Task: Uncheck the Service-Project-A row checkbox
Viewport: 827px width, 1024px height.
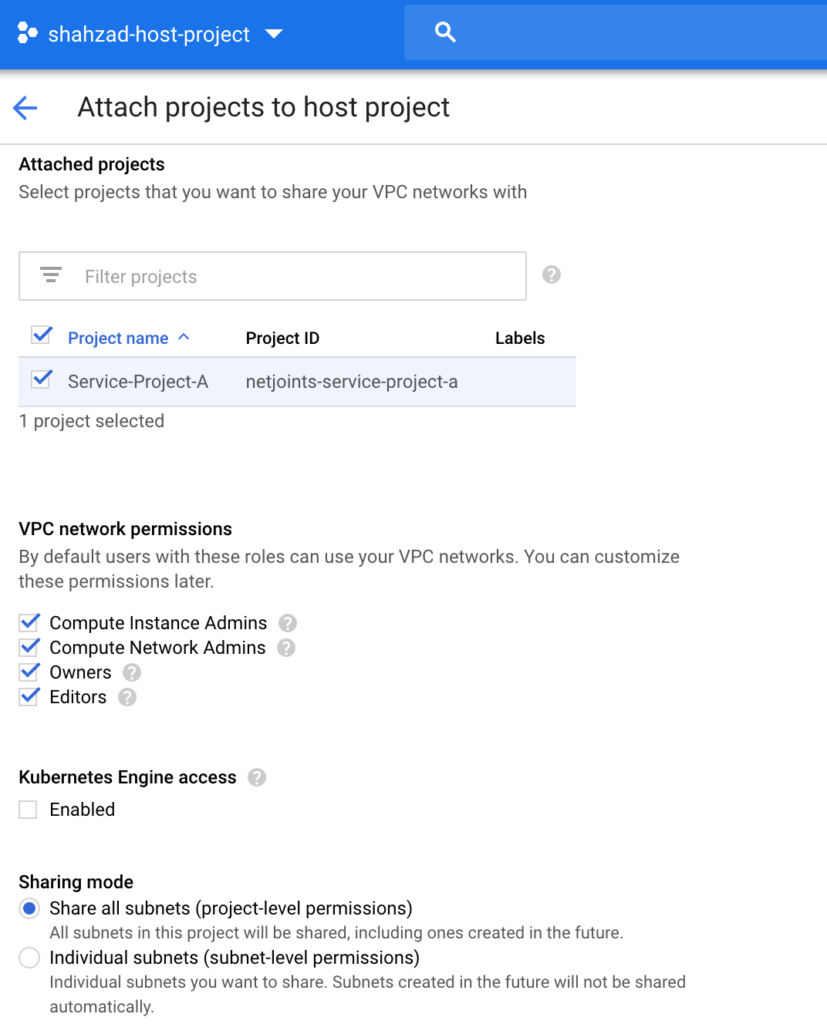Action: [41, 379]
